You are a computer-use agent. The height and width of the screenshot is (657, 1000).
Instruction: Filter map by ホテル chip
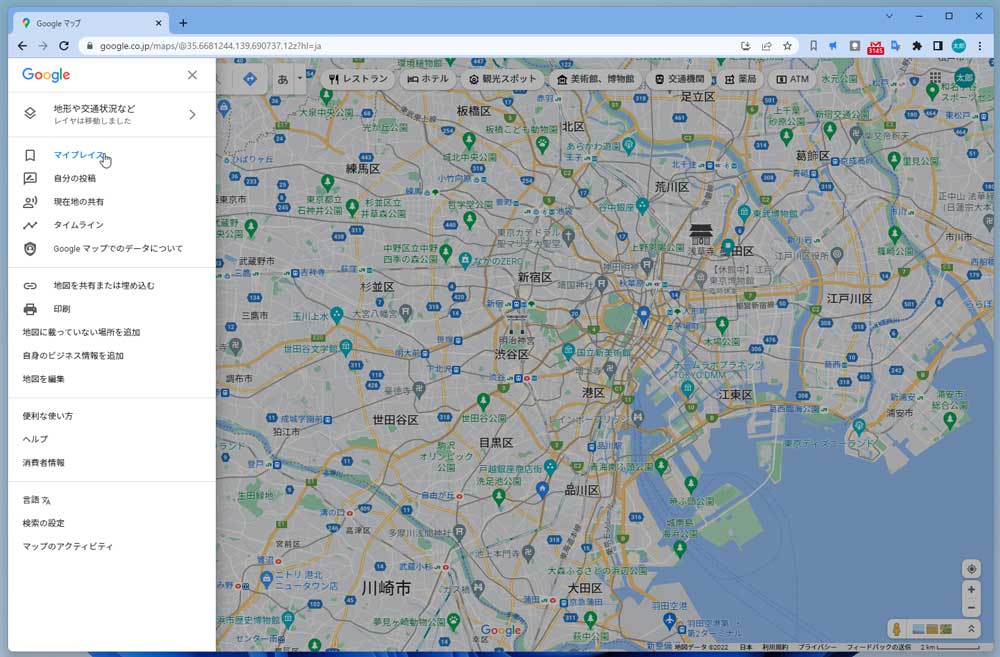pyautogui.click(x=428, y=79)
